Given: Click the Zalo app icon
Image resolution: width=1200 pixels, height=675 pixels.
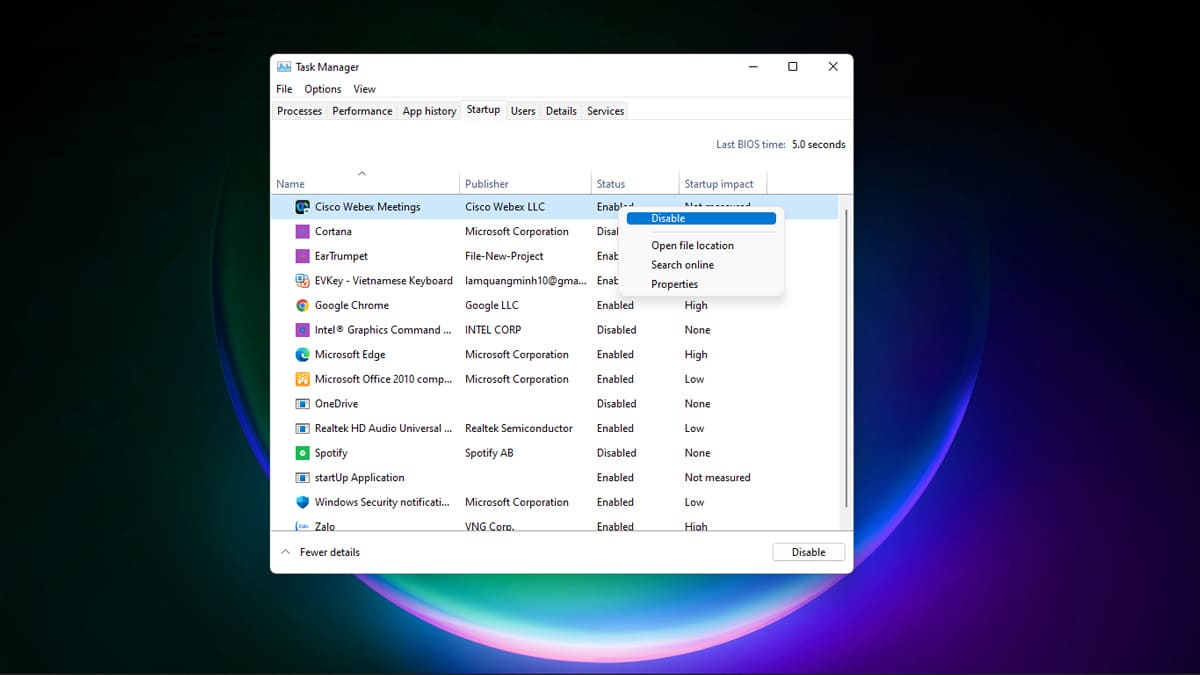Looking at the screenshot, I should 302,525.
